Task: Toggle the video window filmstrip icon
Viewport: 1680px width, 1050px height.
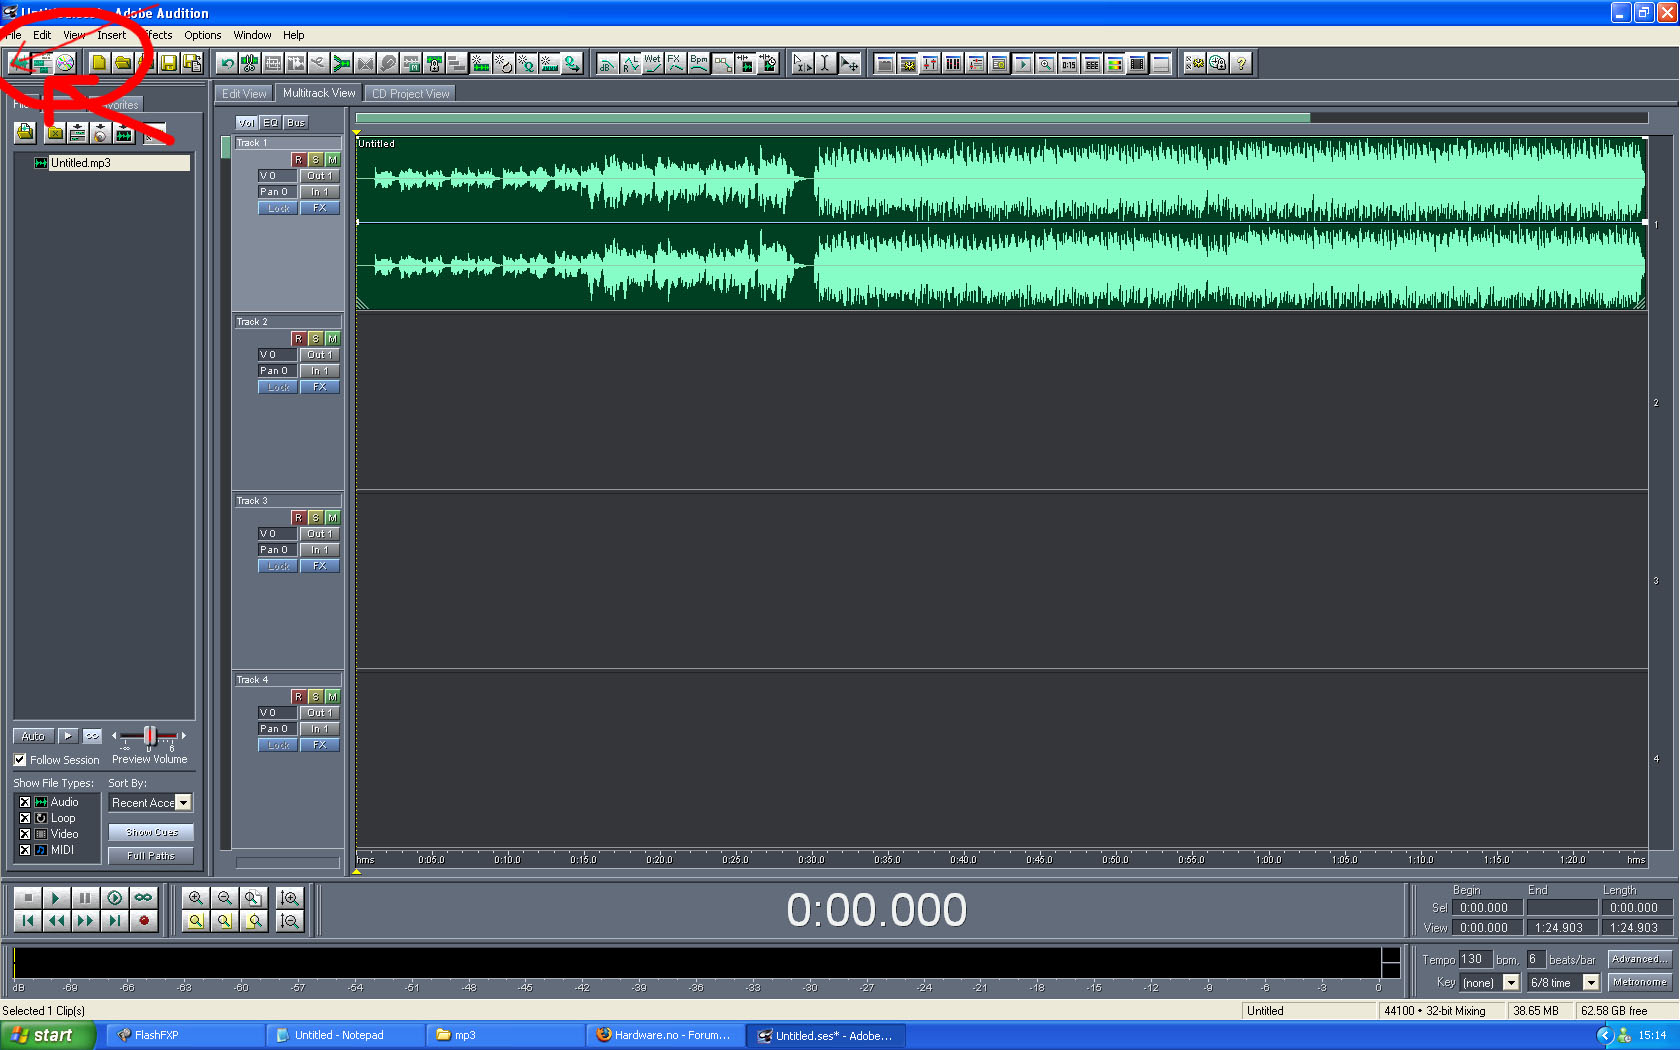Action: [1137, 63]
